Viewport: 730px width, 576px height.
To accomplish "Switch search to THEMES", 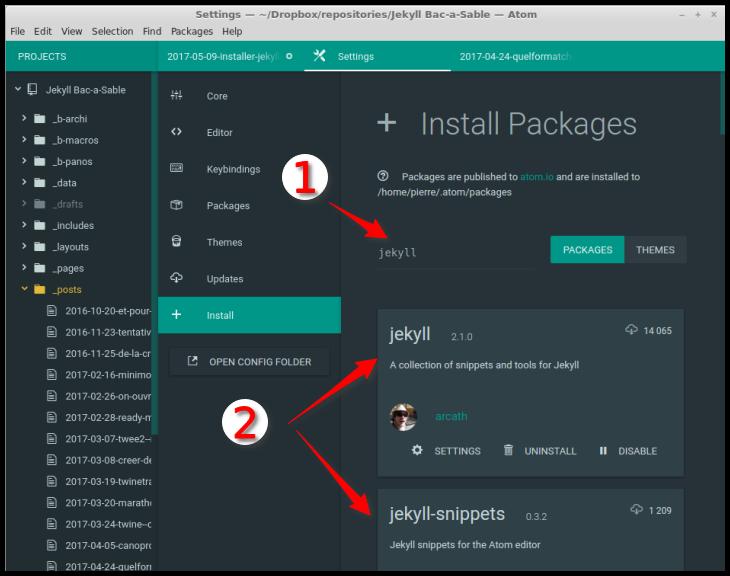I will pyautogui.click(x=655, y=250).
